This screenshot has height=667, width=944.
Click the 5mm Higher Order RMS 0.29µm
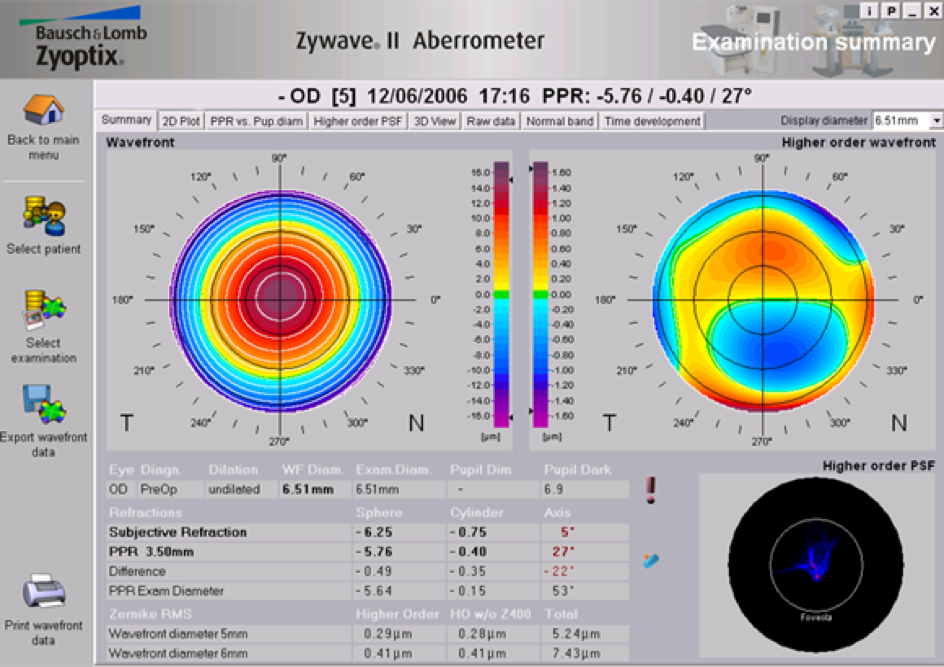(388, 634)
